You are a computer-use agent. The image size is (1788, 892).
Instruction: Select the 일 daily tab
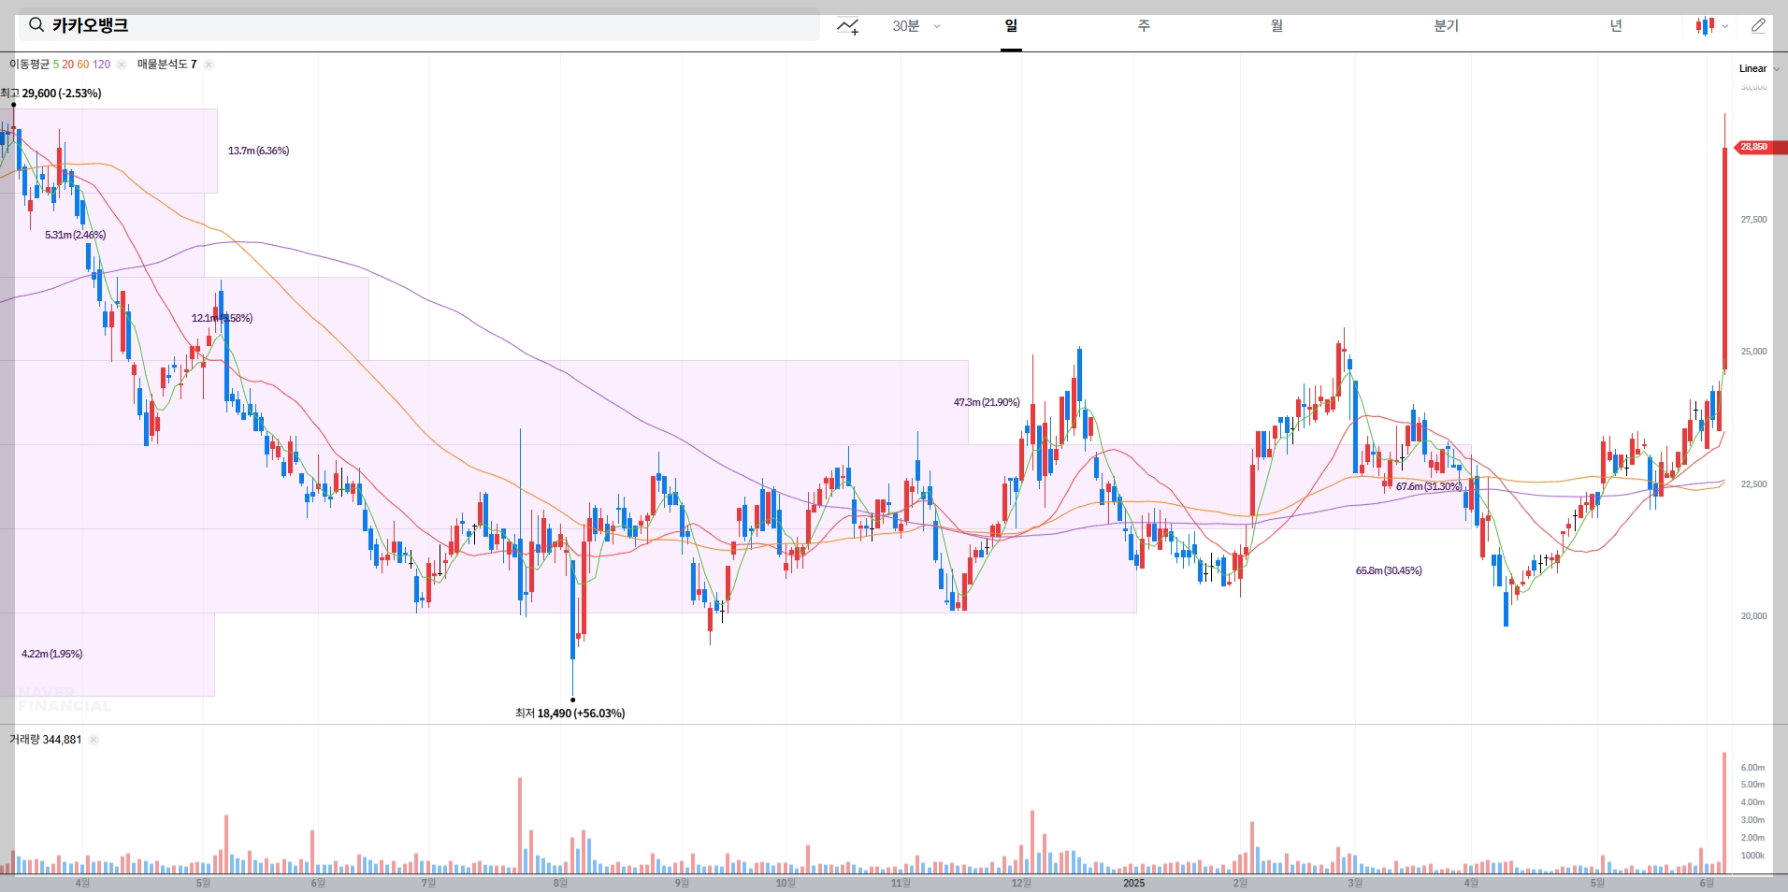coord(1011,26)
